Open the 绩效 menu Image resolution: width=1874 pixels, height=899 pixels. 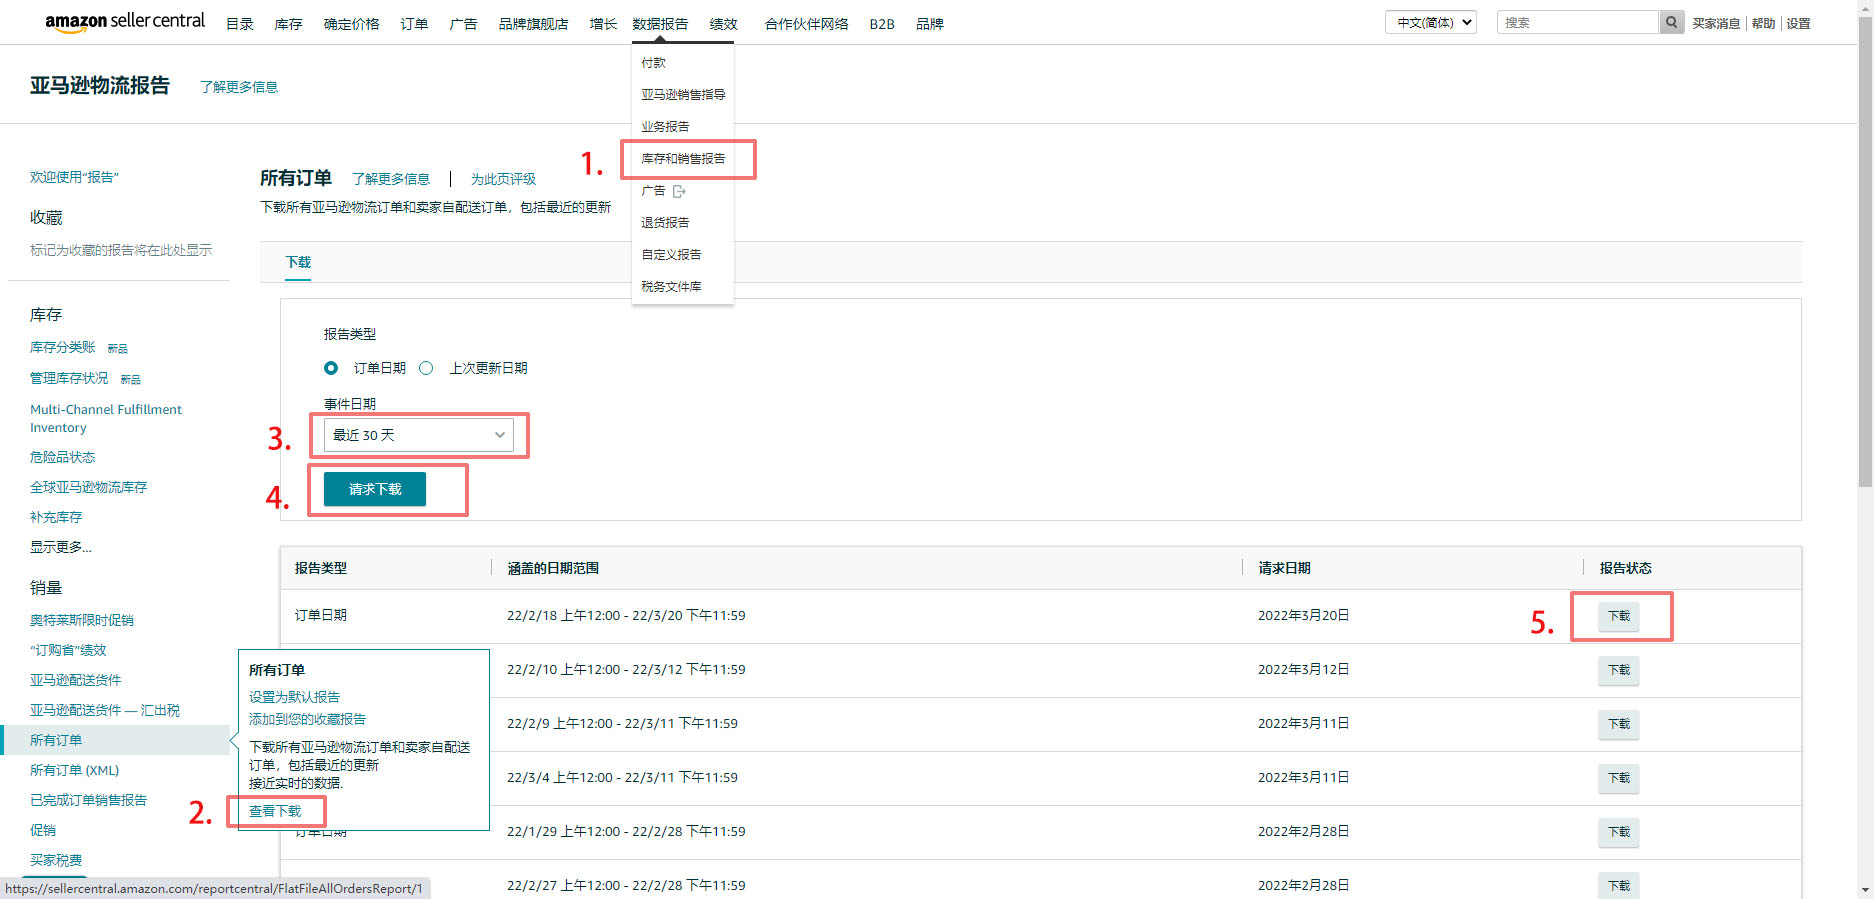point(723,24)
